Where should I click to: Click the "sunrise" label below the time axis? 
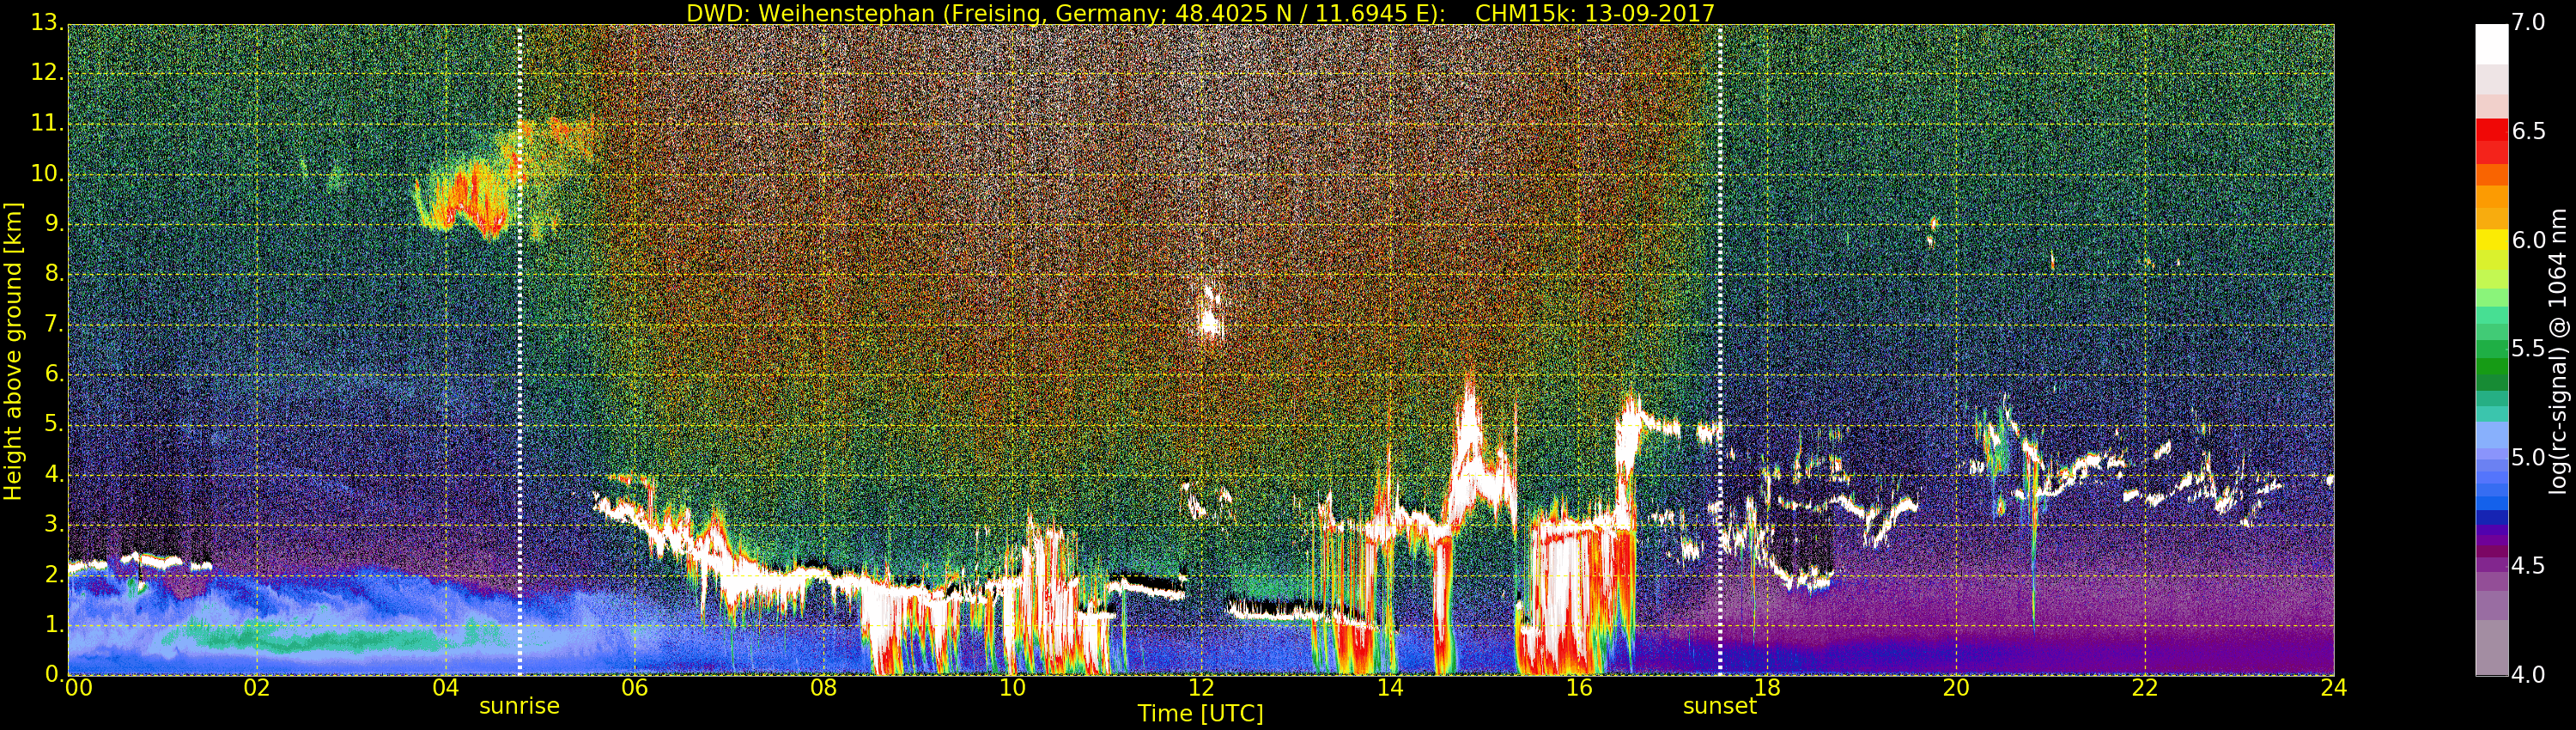click(520, 706)
